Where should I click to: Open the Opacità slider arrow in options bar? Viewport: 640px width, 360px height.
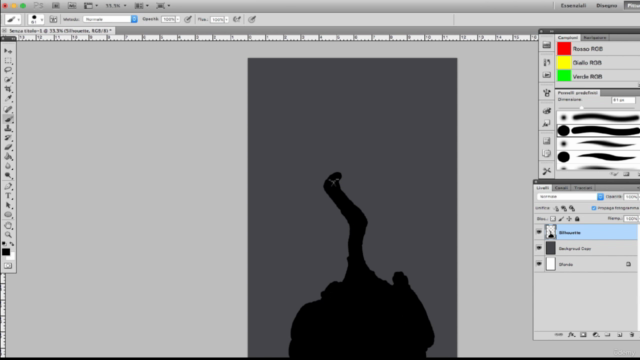pyautogui.click(x=178, y=19)
